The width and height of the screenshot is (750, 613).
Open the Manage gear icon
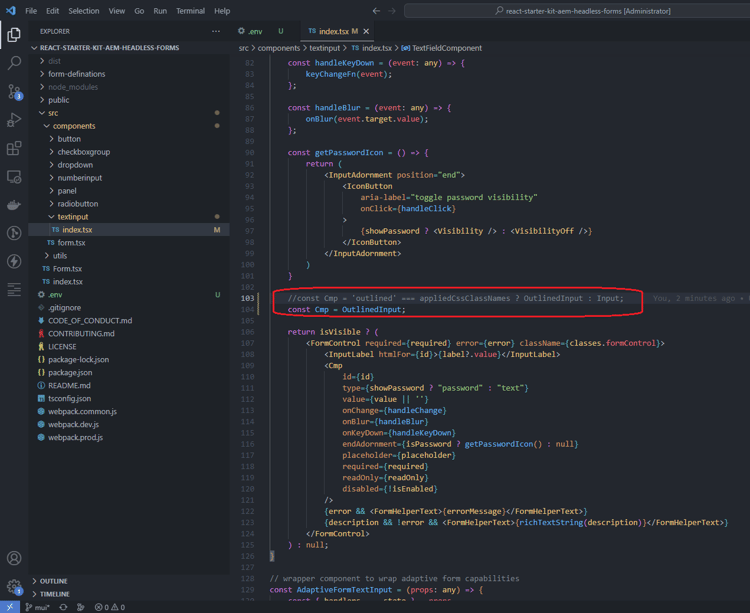(14, 586)
